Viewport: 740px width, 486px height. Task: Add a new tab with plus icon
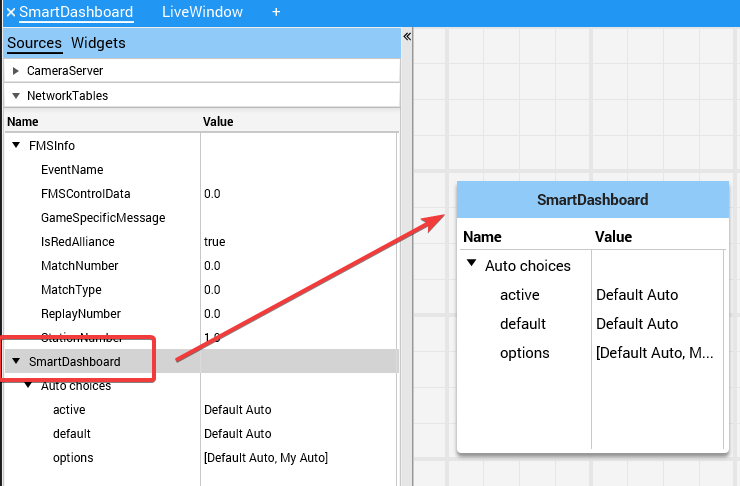click(276, 12)
